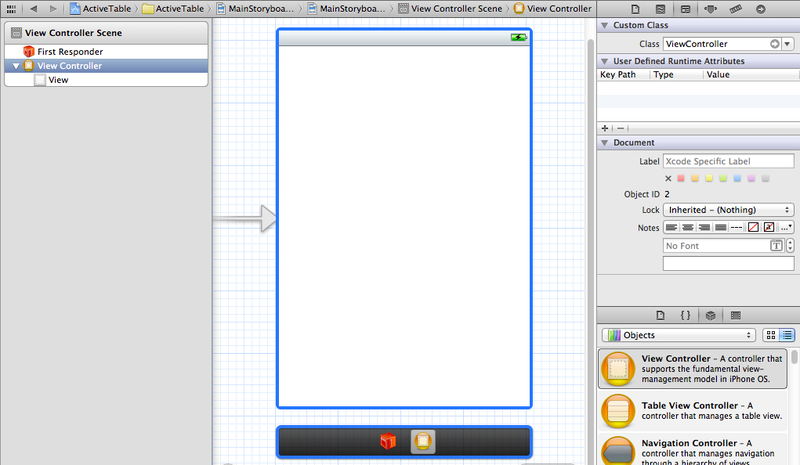
Task: Add a runtime attribute with plus button
Action: coord(605,128)
